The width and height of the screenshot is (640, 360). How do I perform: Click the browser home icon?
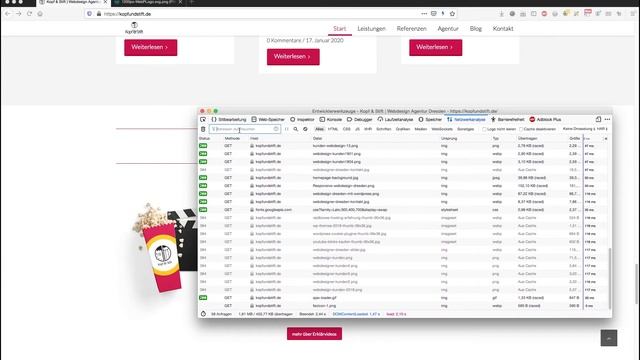[40, 13]
